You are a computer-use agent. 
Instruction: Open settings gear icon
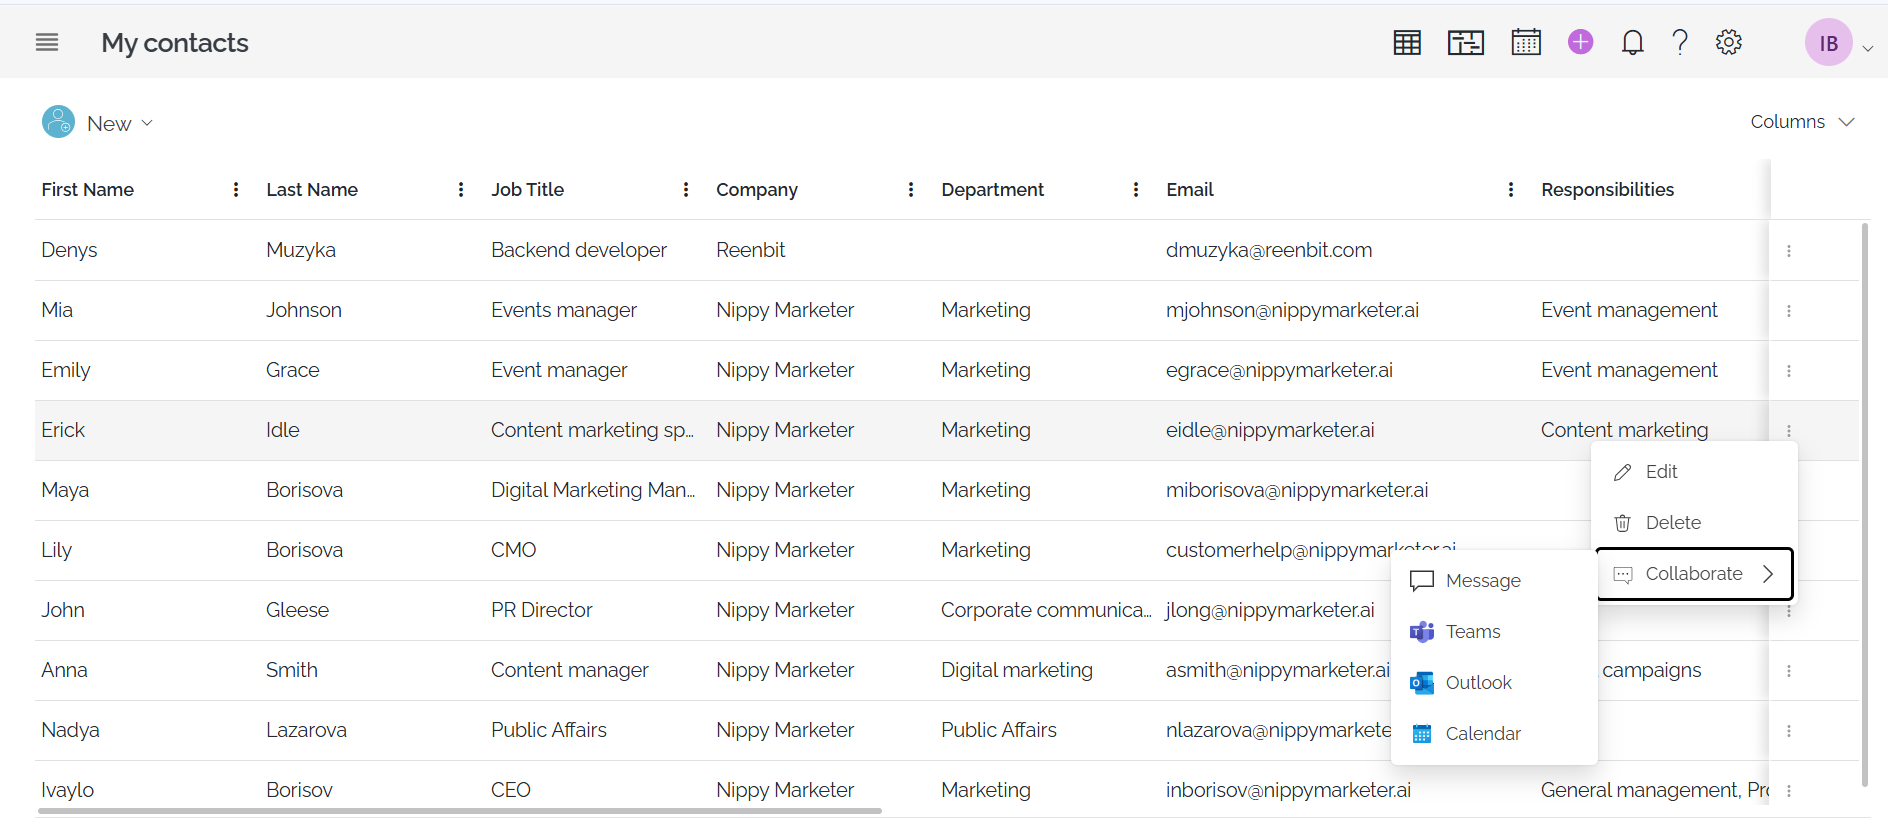coord(1728,42)
